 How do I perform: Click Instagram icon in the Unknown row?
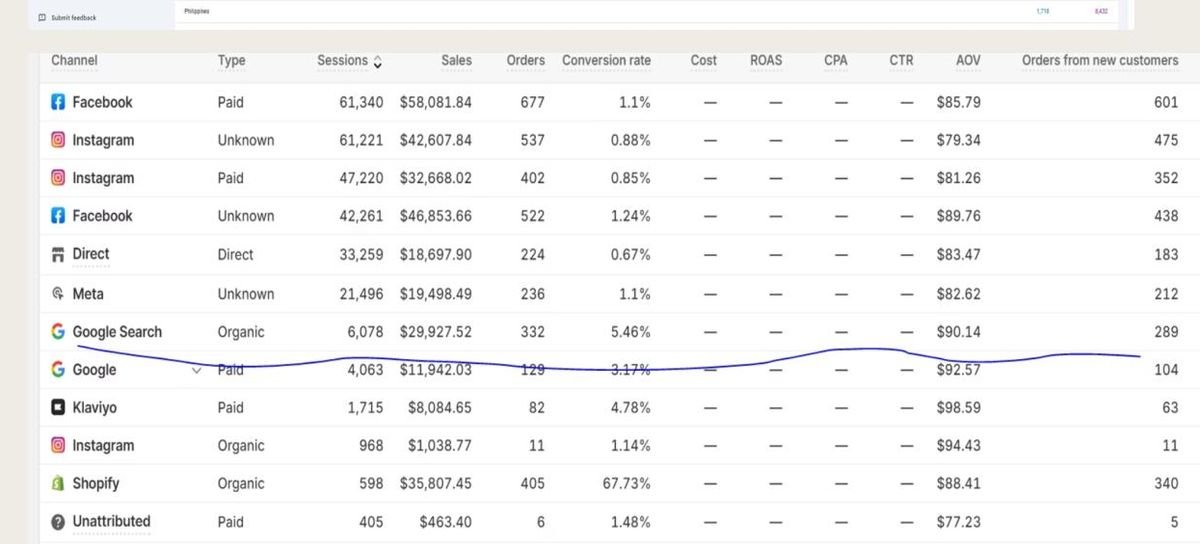[x=58, y=140]
